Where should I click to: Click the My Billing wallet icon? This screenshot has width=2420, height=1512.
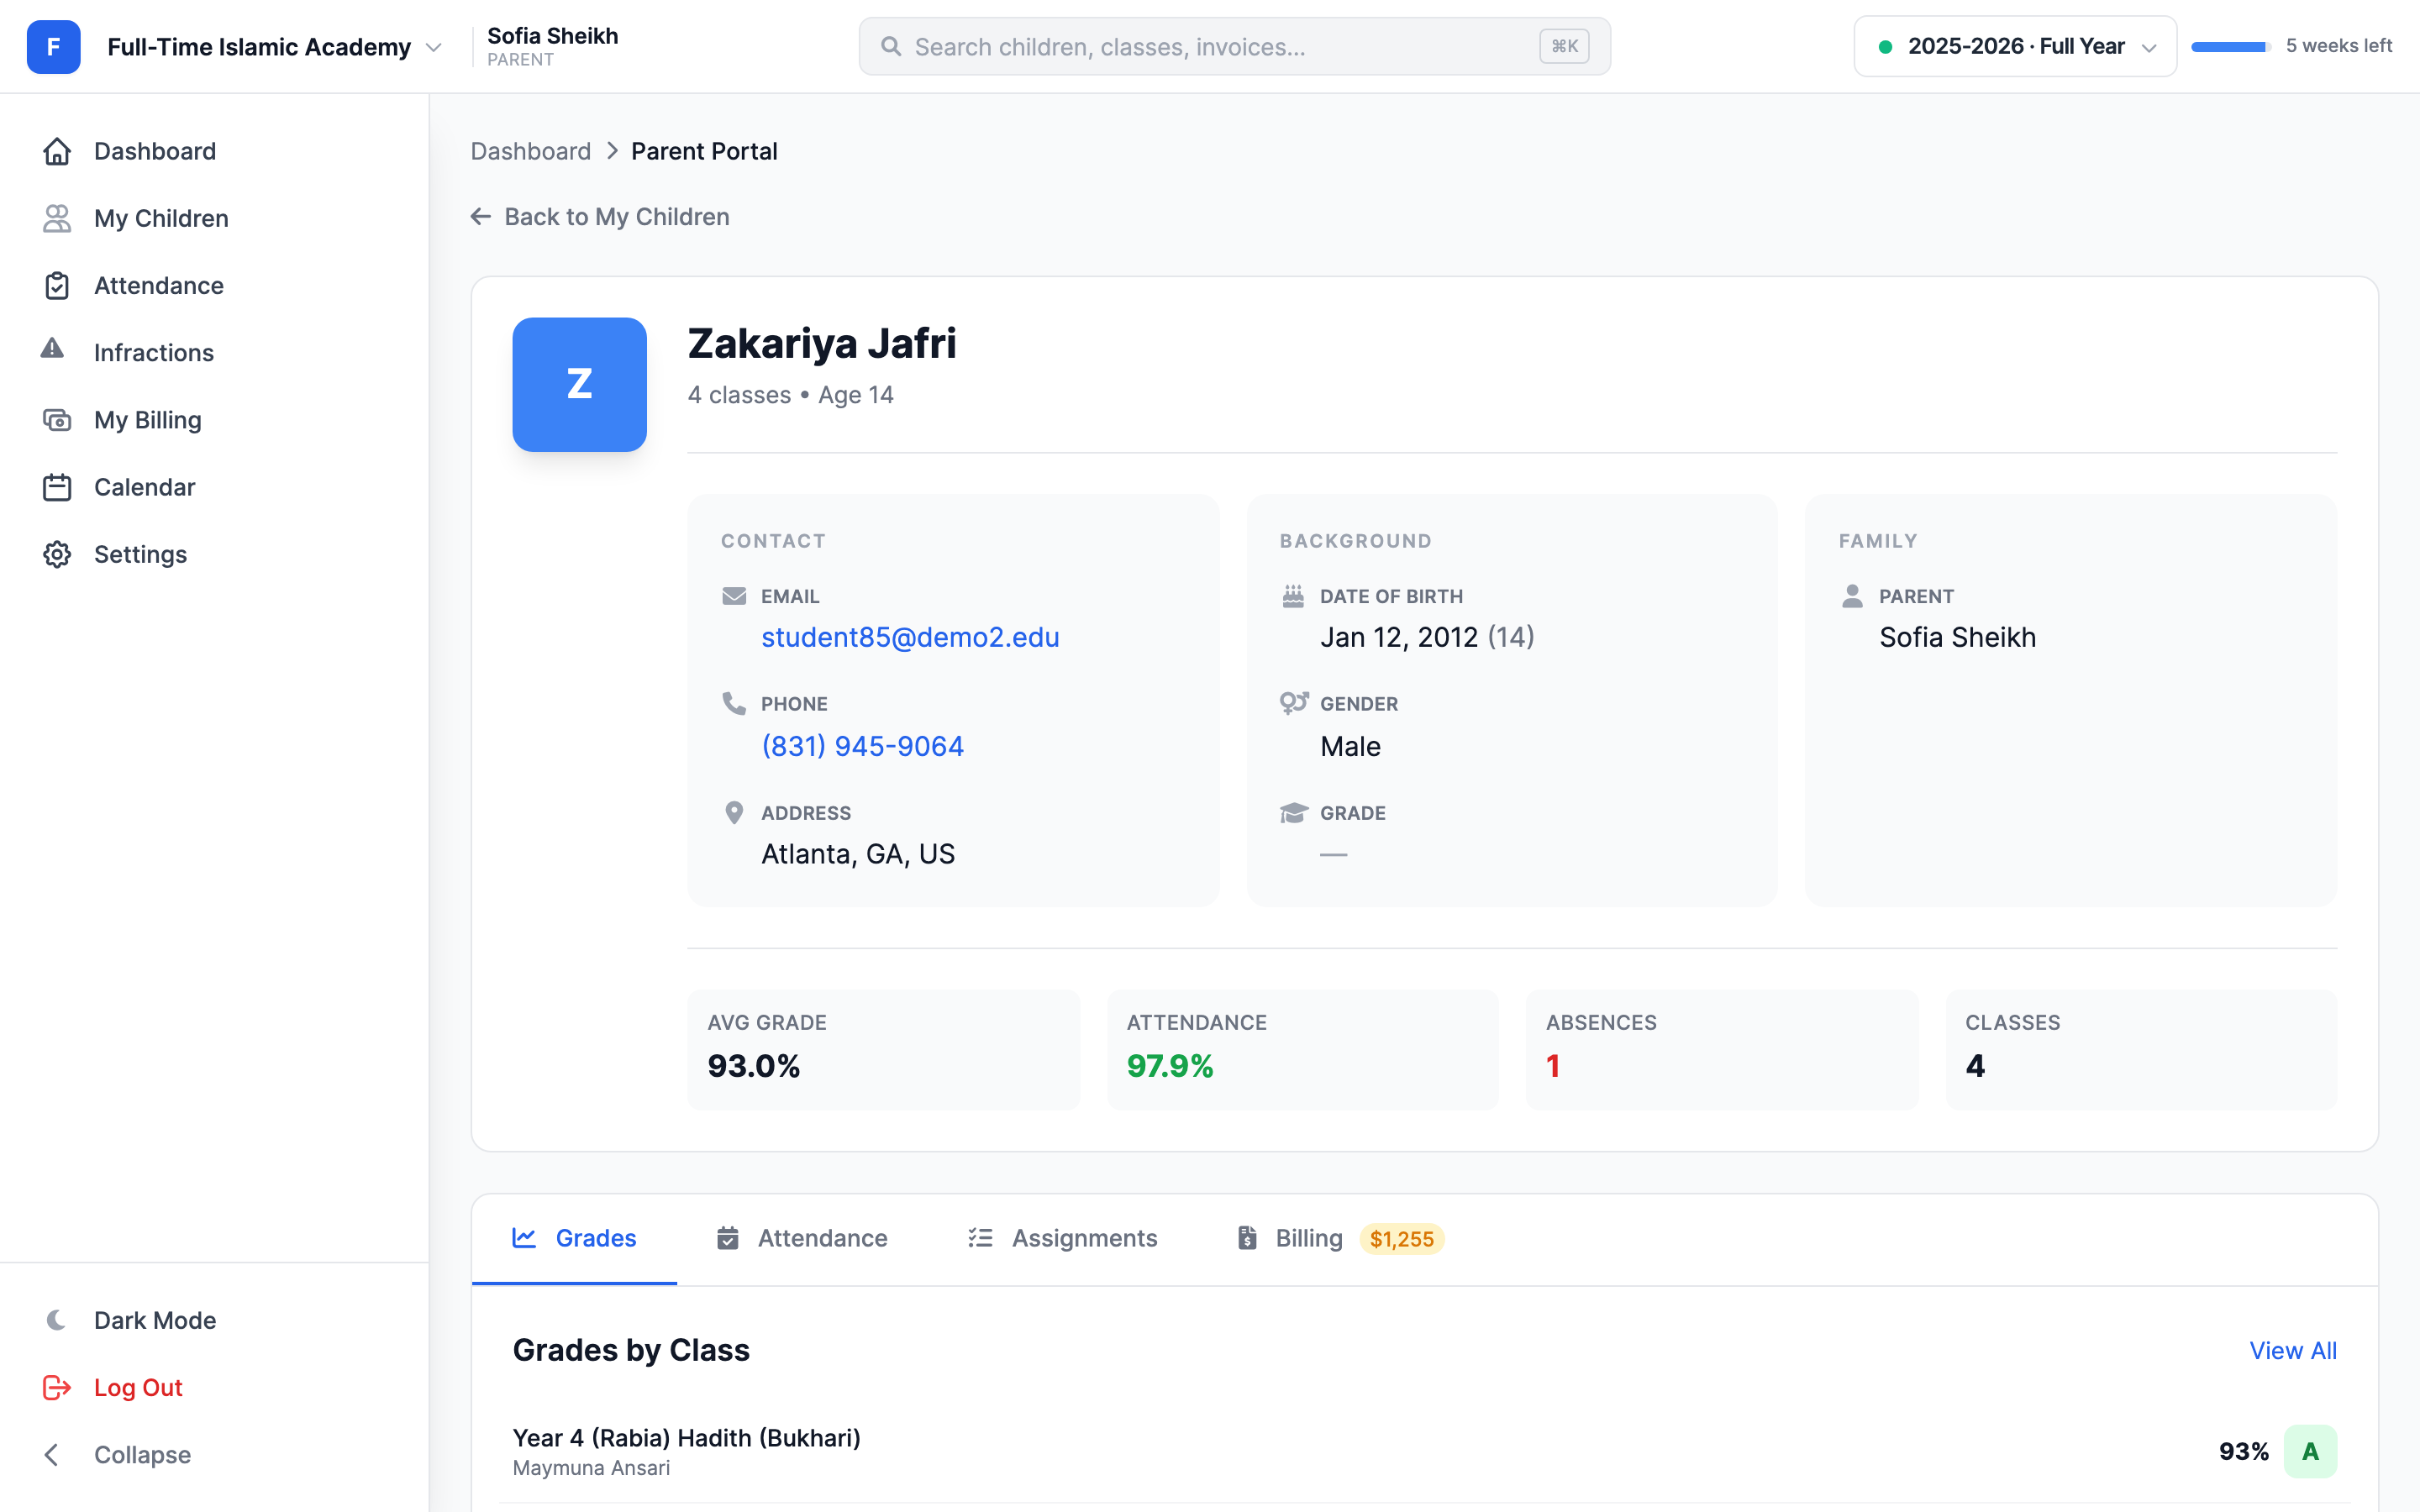[57, 420]
